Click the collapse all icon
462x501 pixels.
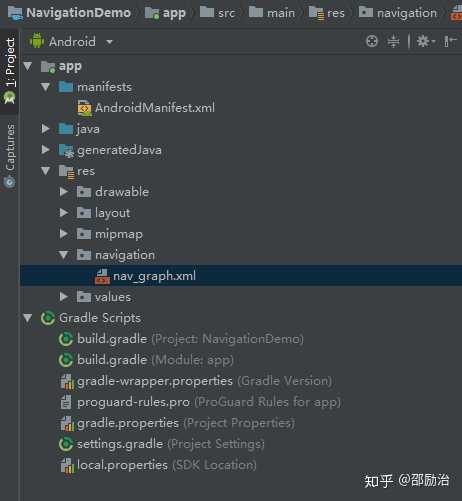tap(393, 42)
